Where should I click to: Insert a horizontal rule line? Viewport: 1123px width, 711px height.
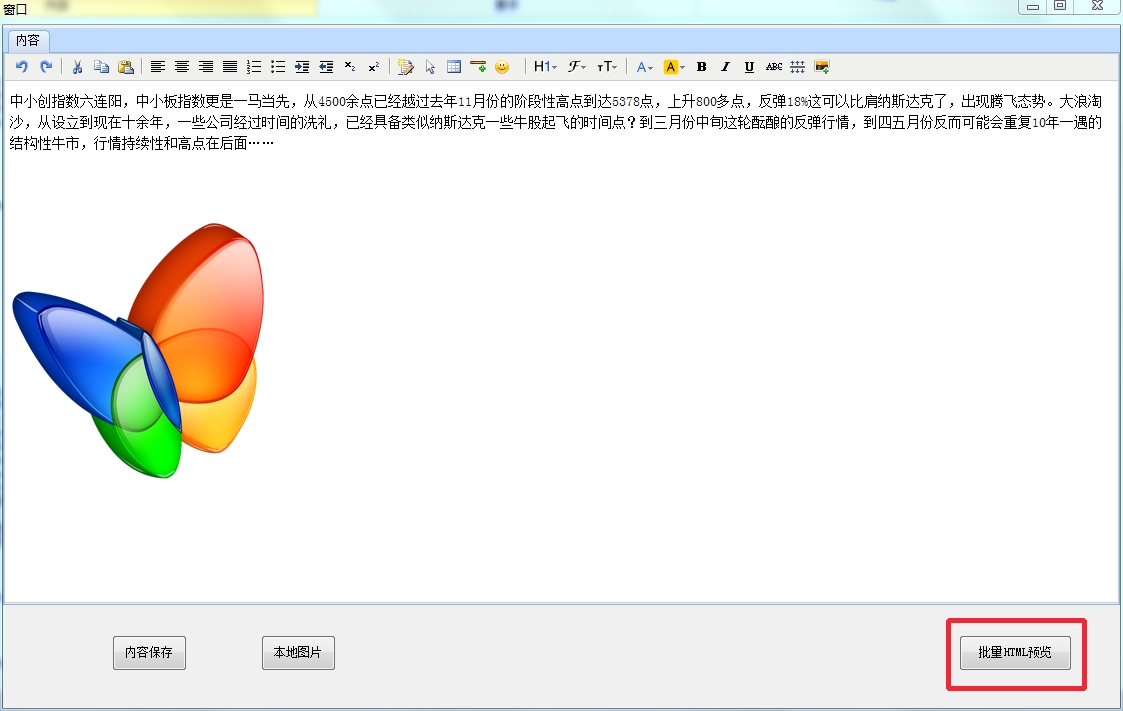(478, 67)
